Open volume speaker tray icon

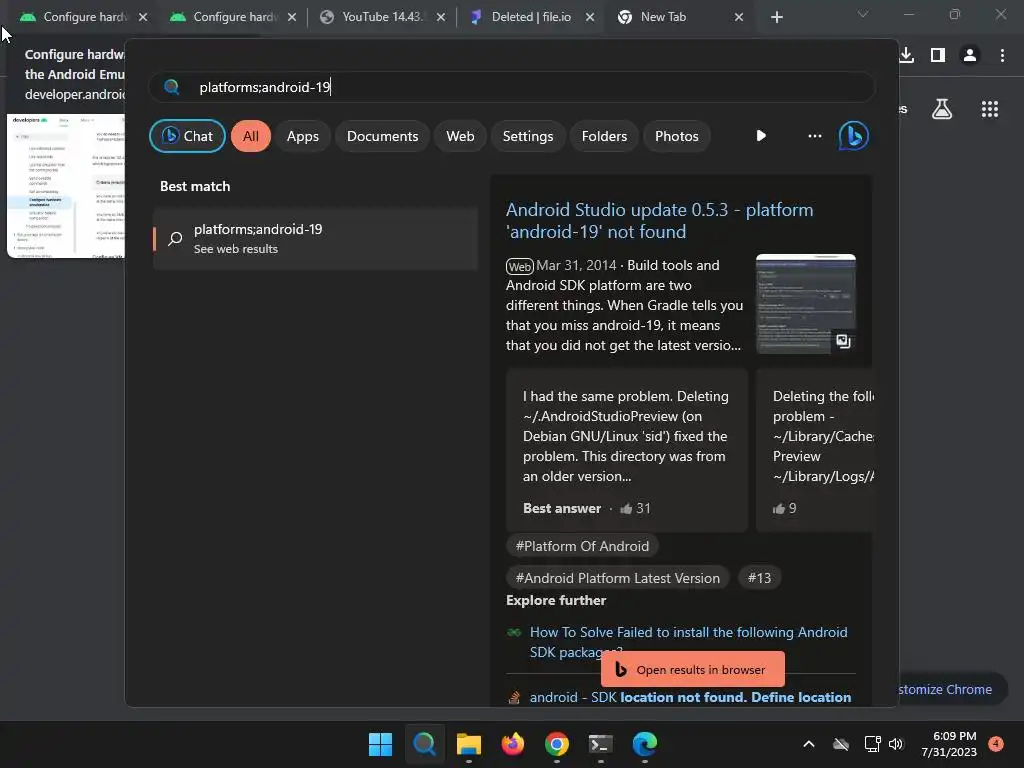[896, 744]
